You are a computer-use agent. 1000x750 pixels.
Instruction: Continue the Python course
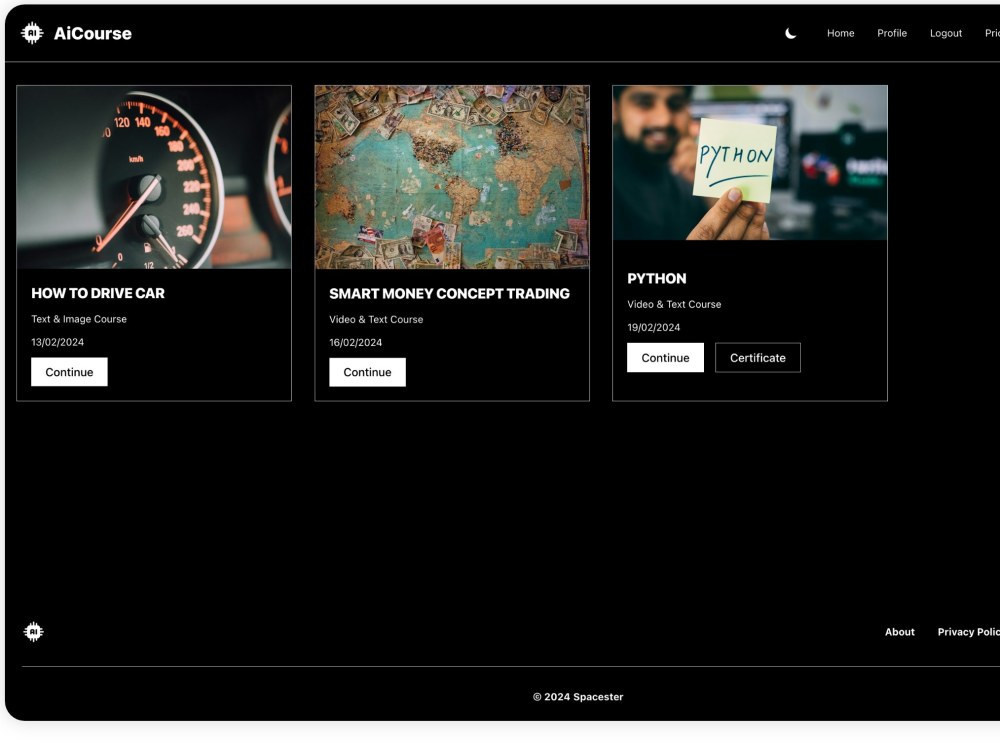pyautogui.click(x=665, y=358)
